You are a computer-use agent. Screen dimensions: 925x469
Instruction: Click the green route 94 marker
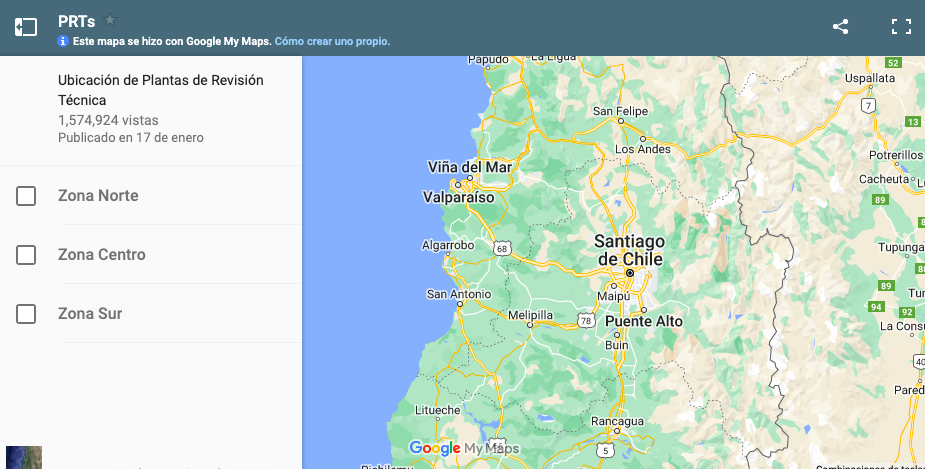pos(876,307)
